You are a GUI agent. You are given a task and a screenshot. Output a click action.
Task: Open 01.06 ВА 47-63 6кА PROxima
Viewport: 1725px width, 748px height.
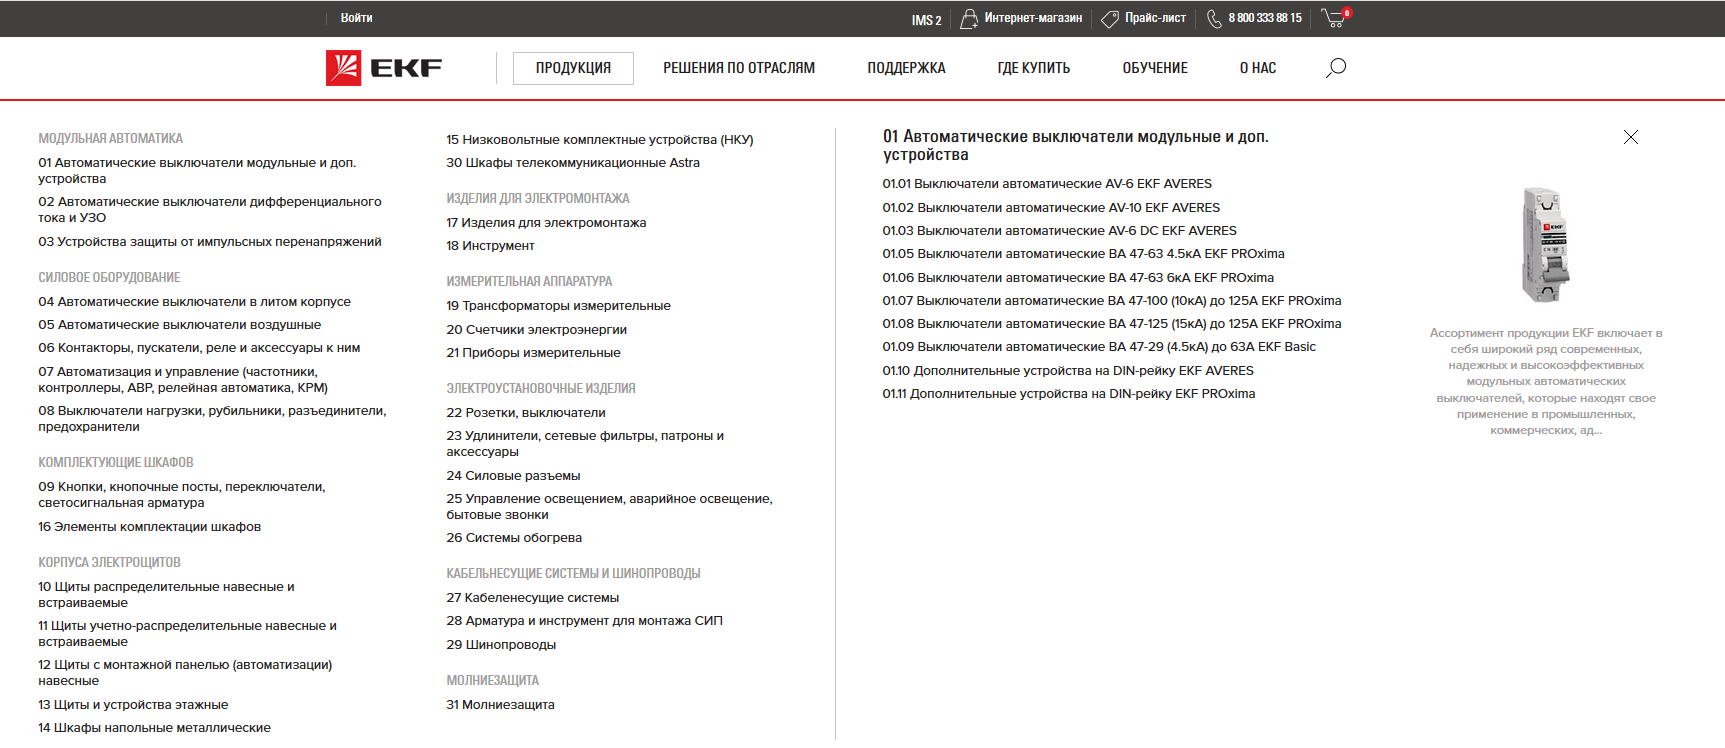coord(1078,278)
